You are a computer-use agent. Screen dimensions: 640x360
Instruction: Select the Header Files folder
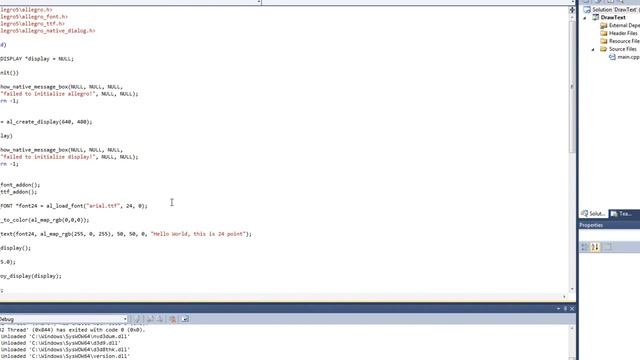click(623, 33)
